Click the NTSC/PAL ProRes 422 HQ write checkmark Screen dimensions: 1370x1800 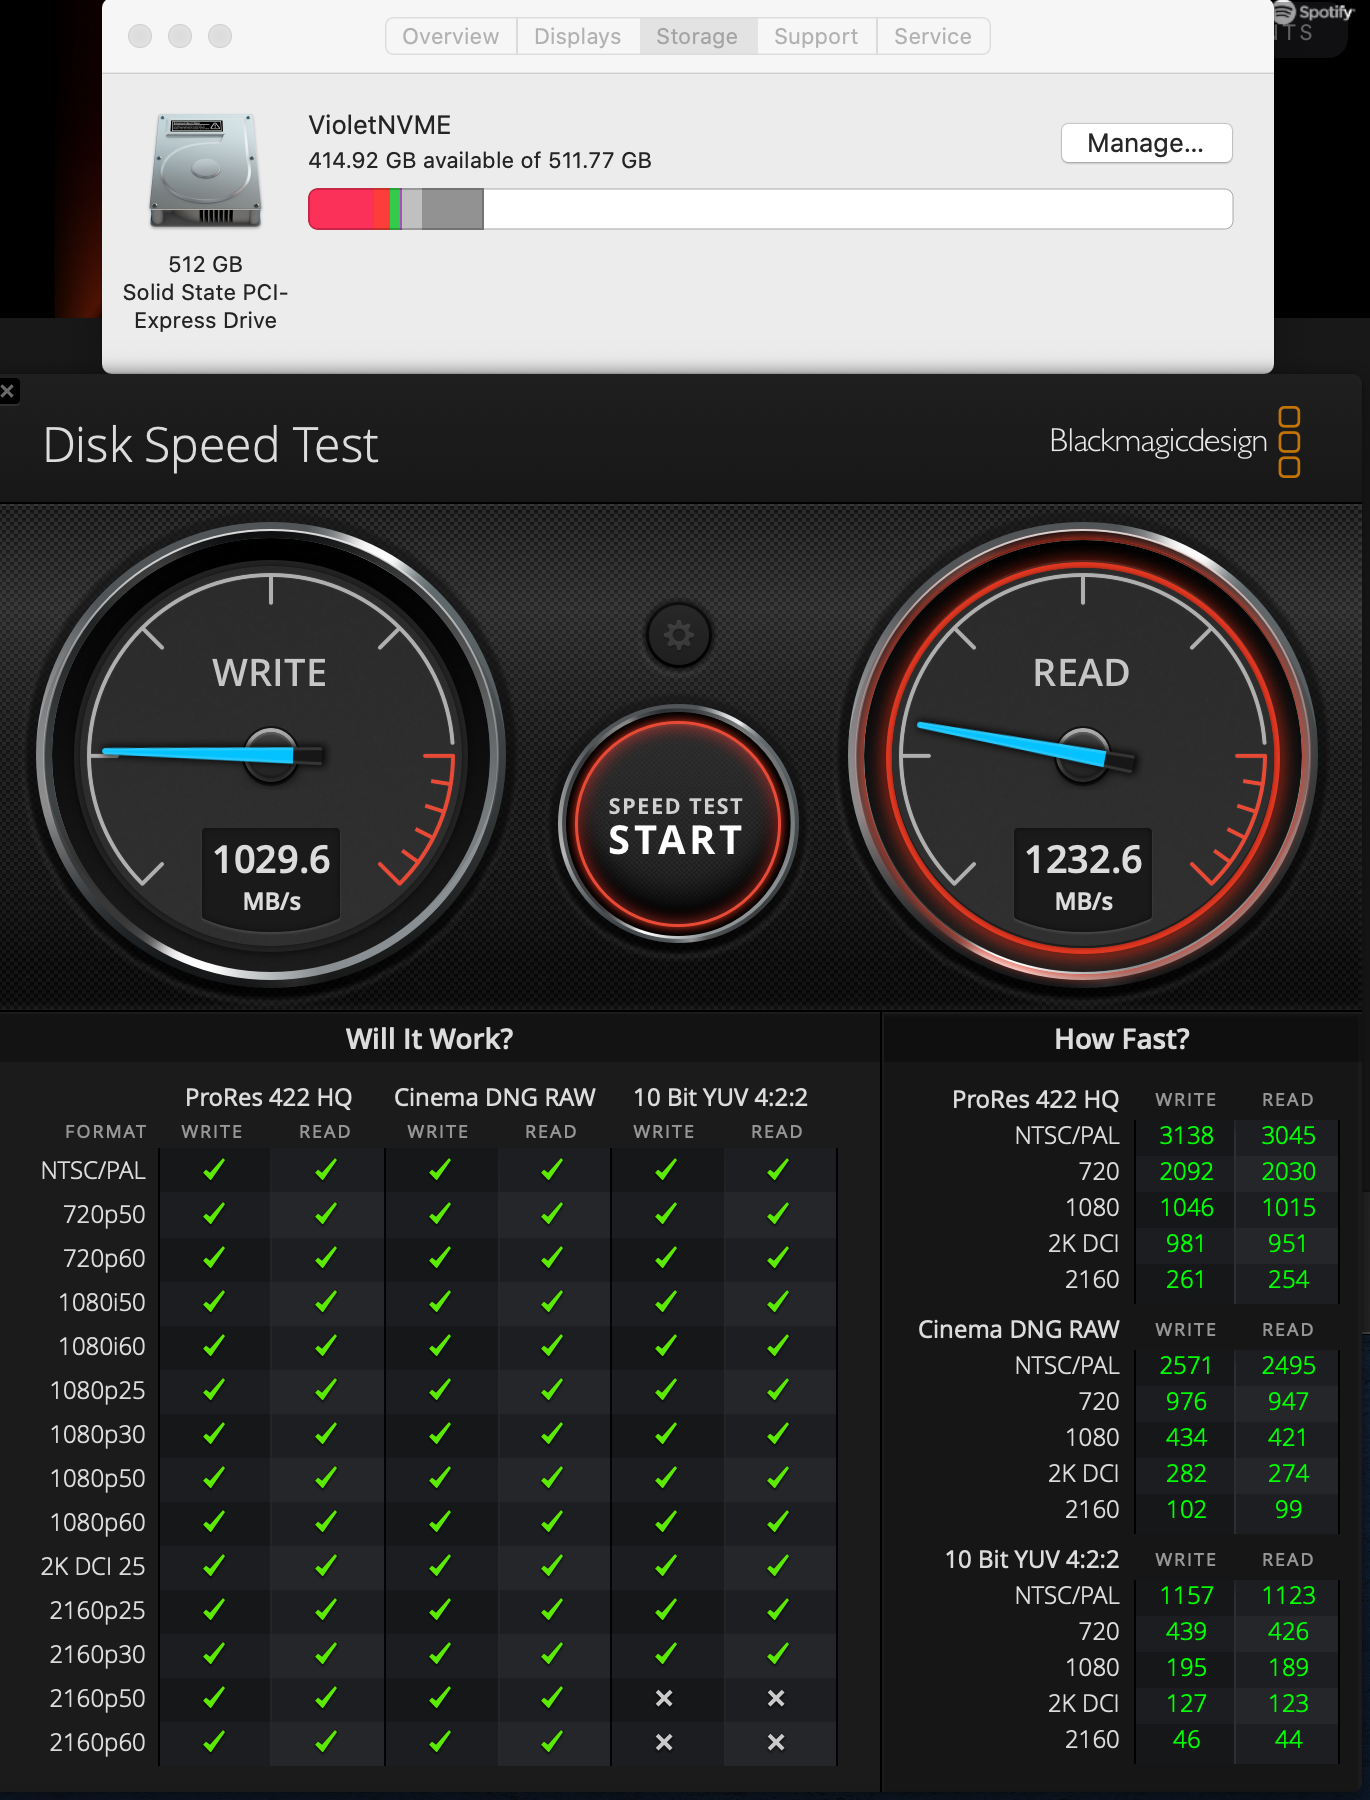coord(213,1170)
